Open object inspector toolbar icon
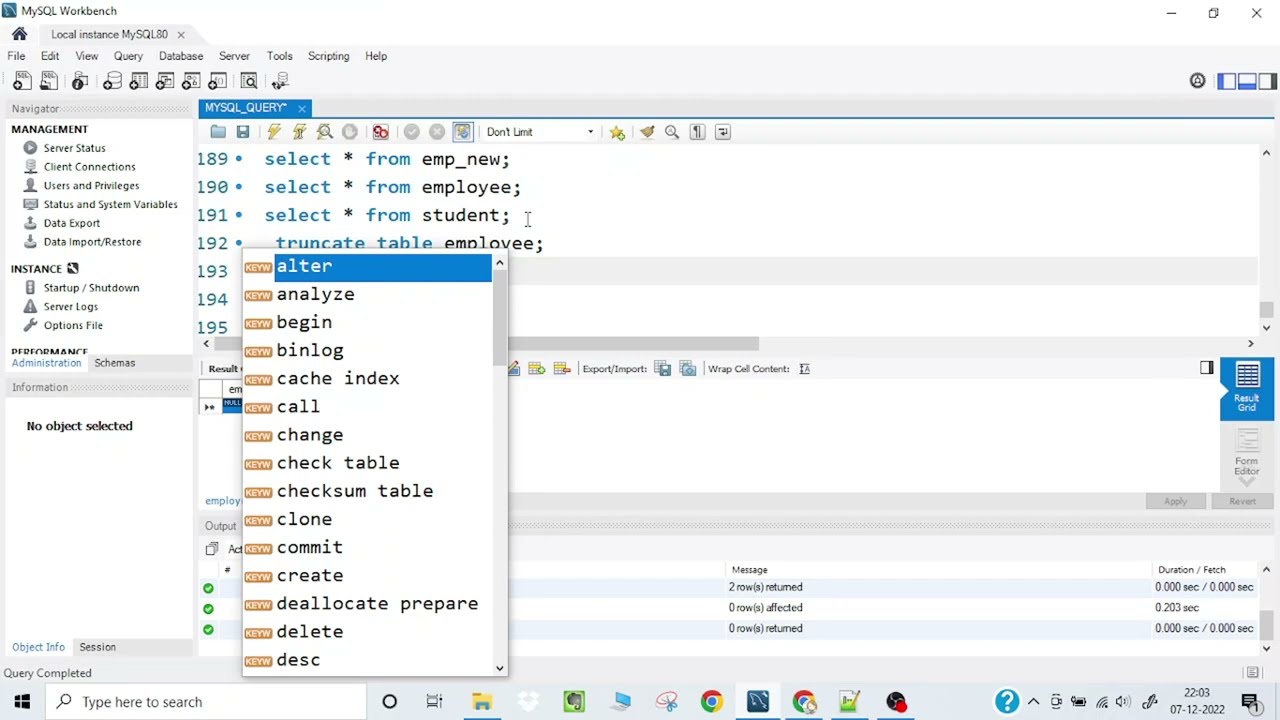This screenshot has height=720, width=1280. click(80, 81)
